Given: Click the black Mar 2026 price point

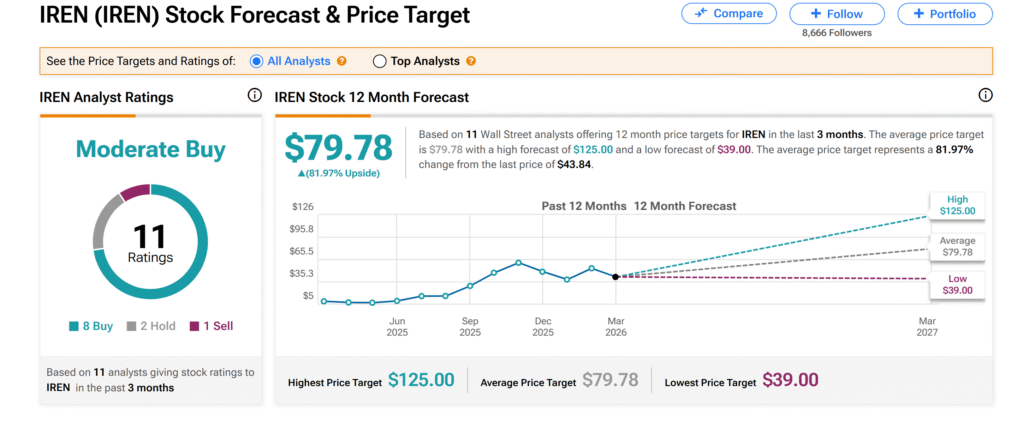Looking at the screenshot, I should [615, 276].
